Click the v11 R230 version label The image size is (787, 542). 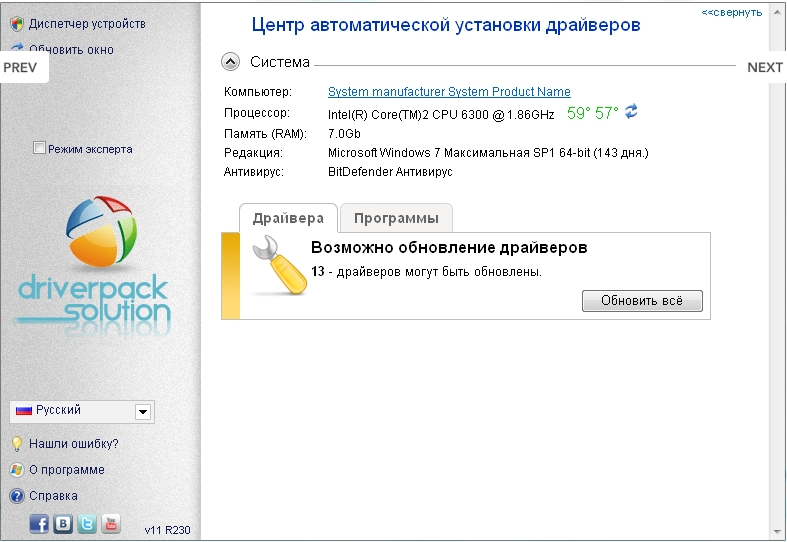tap(167, 530)
